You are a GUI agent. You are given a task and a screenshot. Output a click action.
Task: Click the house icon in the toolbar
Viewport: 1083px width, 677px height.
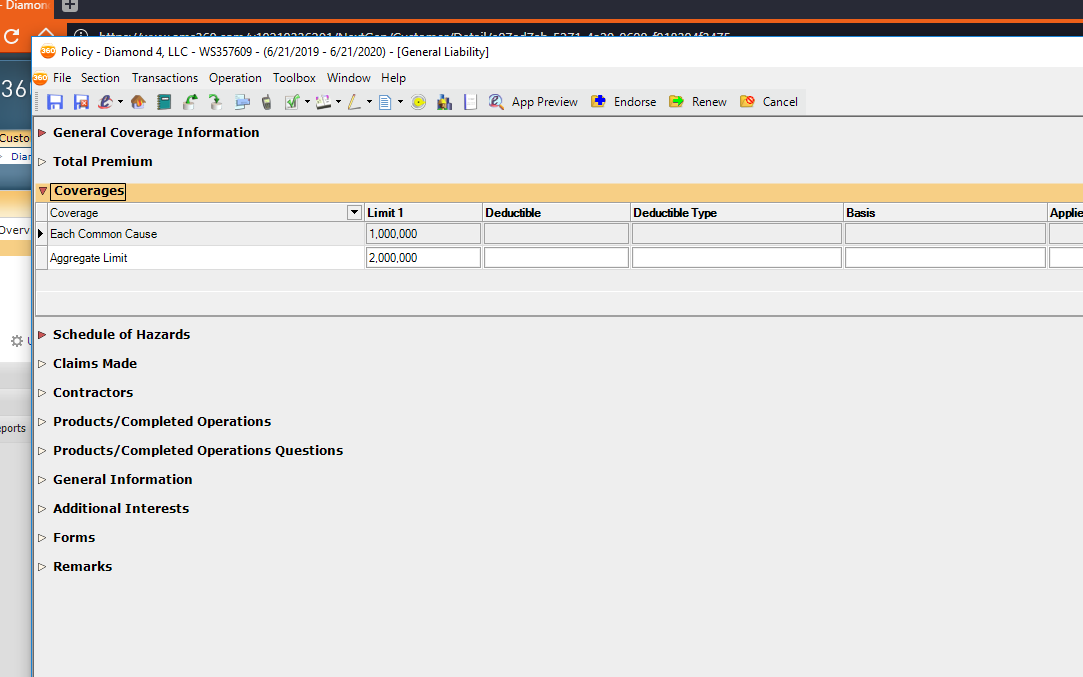click(138, 102)
